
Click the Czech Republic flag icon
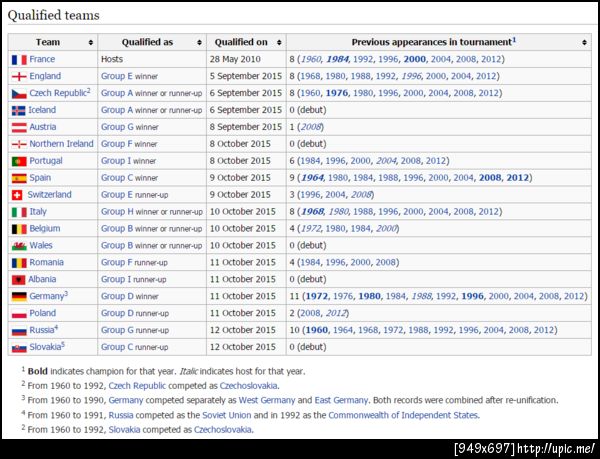(x=19, y=94)
